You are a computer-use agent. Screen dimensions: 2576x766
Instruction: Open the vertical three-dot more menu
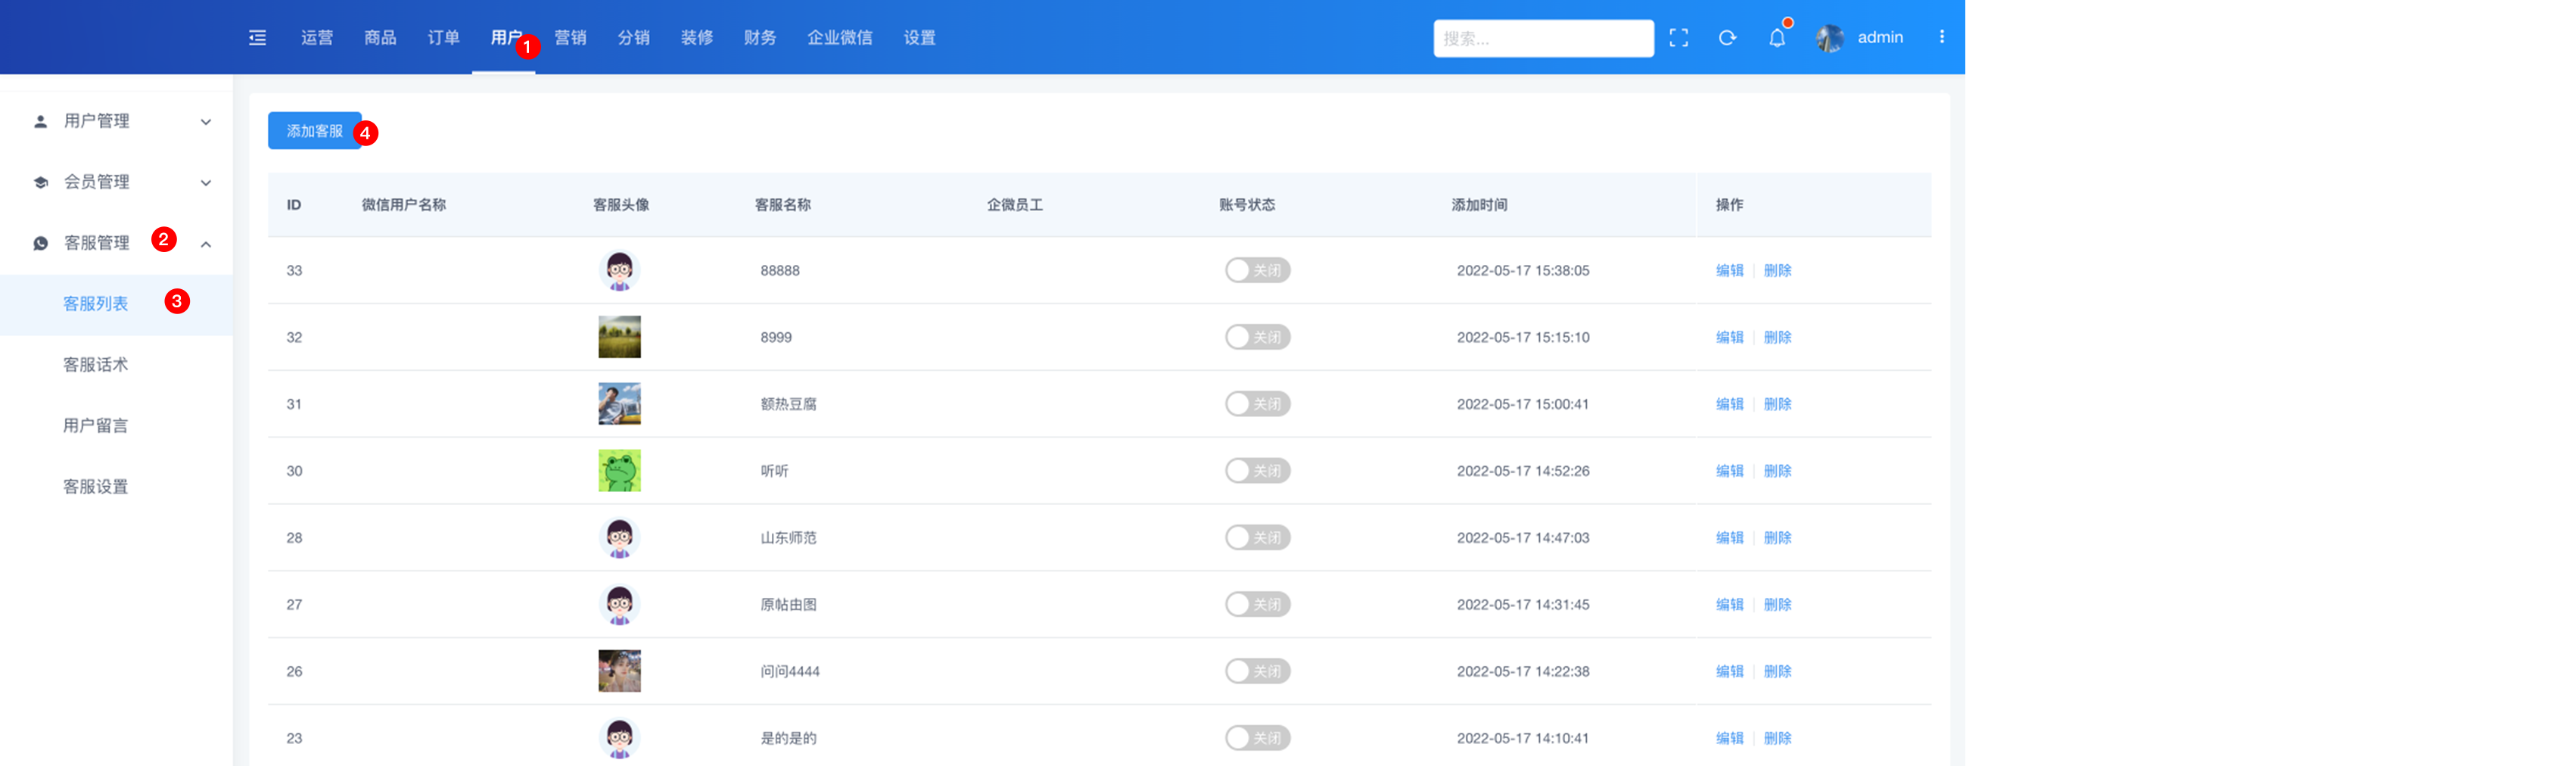[x=1941, y=37]
